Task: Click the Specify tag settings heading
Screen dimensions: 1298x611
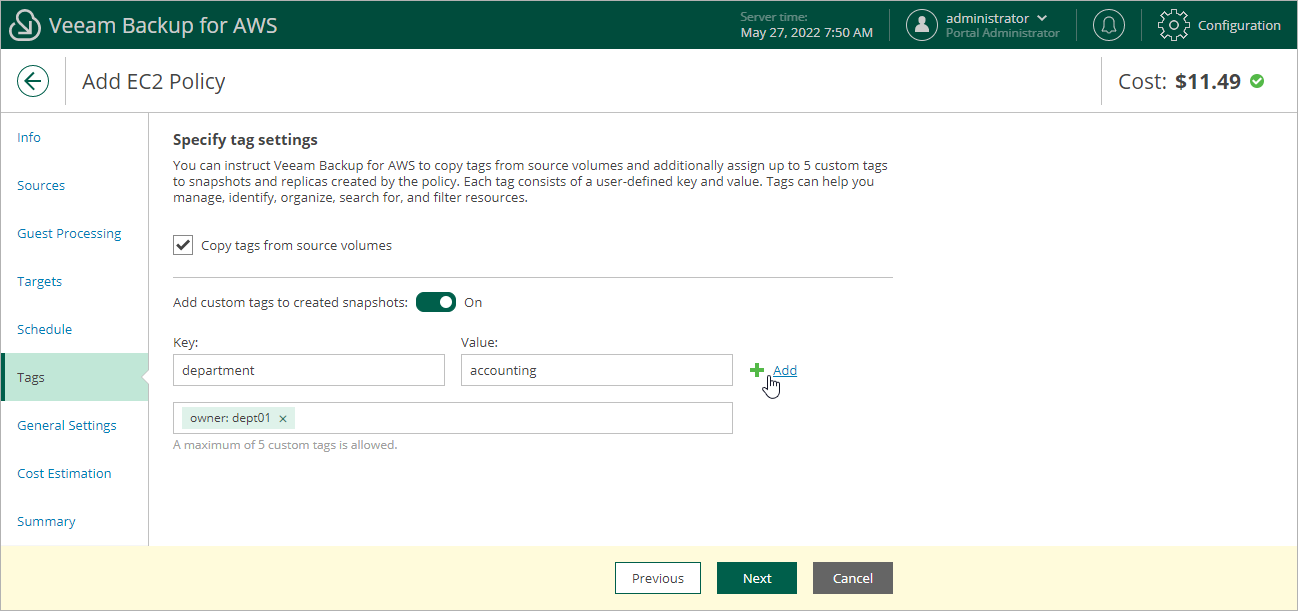Action: coord(245,139)
